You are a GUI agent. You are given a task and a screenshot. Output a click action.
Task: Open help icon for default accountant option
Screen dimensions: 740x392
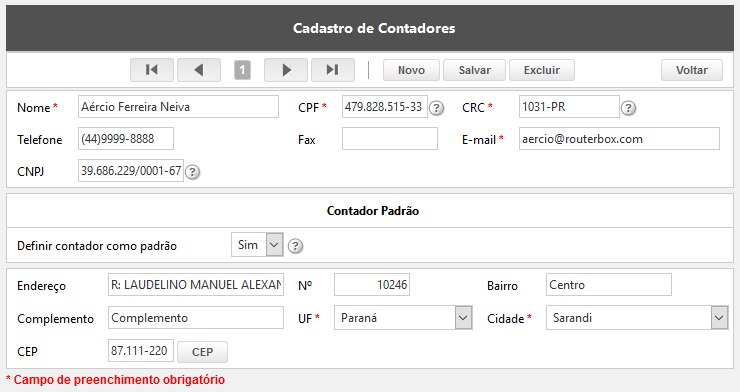[295, 246]
